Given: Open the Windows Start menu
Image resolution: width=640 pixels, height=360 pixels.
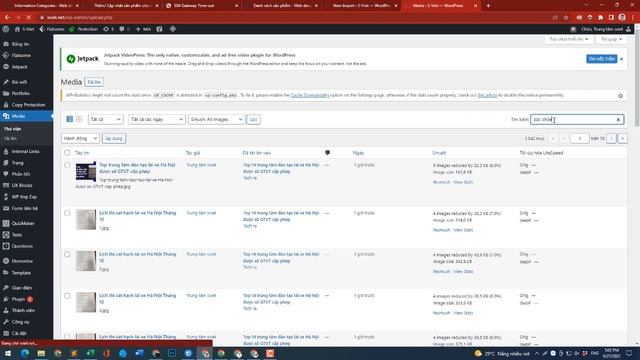Looking at the screenshot, I should (8, 353).
